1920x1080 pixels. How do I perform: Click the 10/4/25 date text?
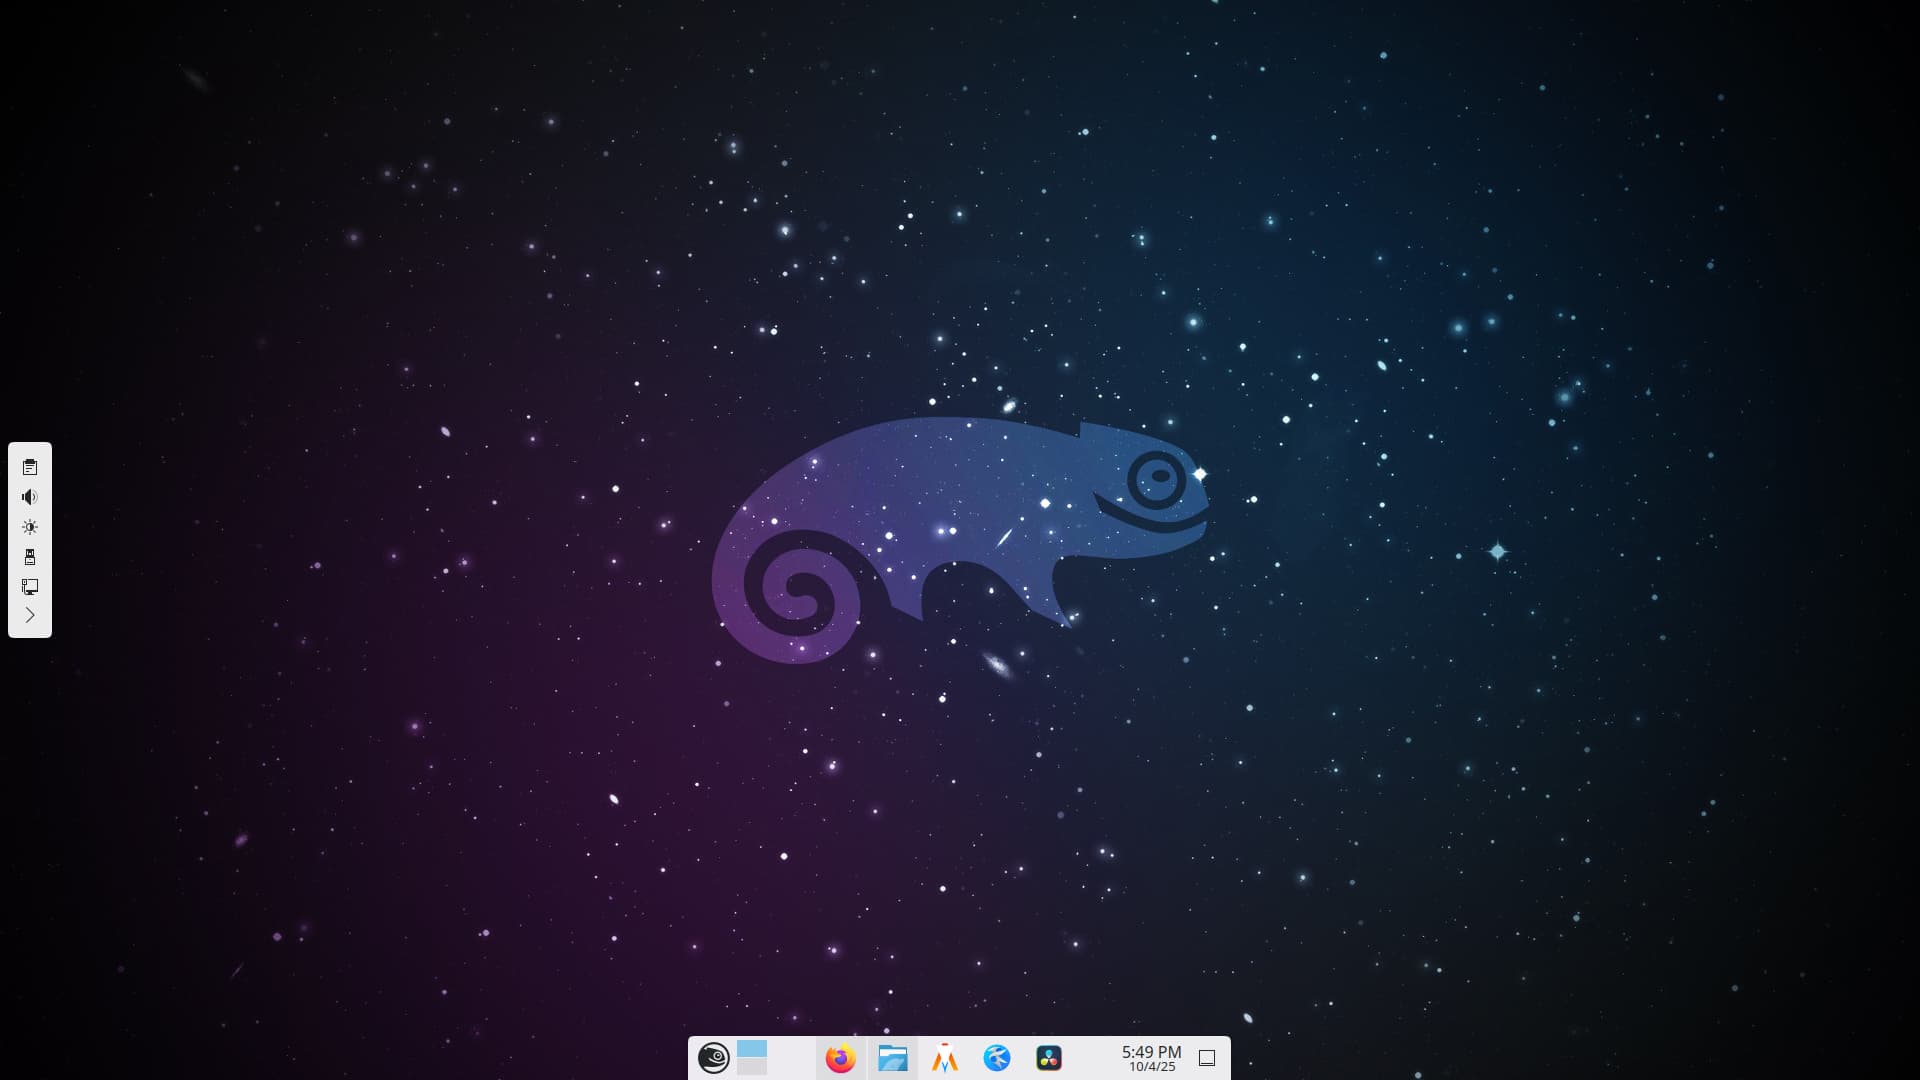1152,1067
